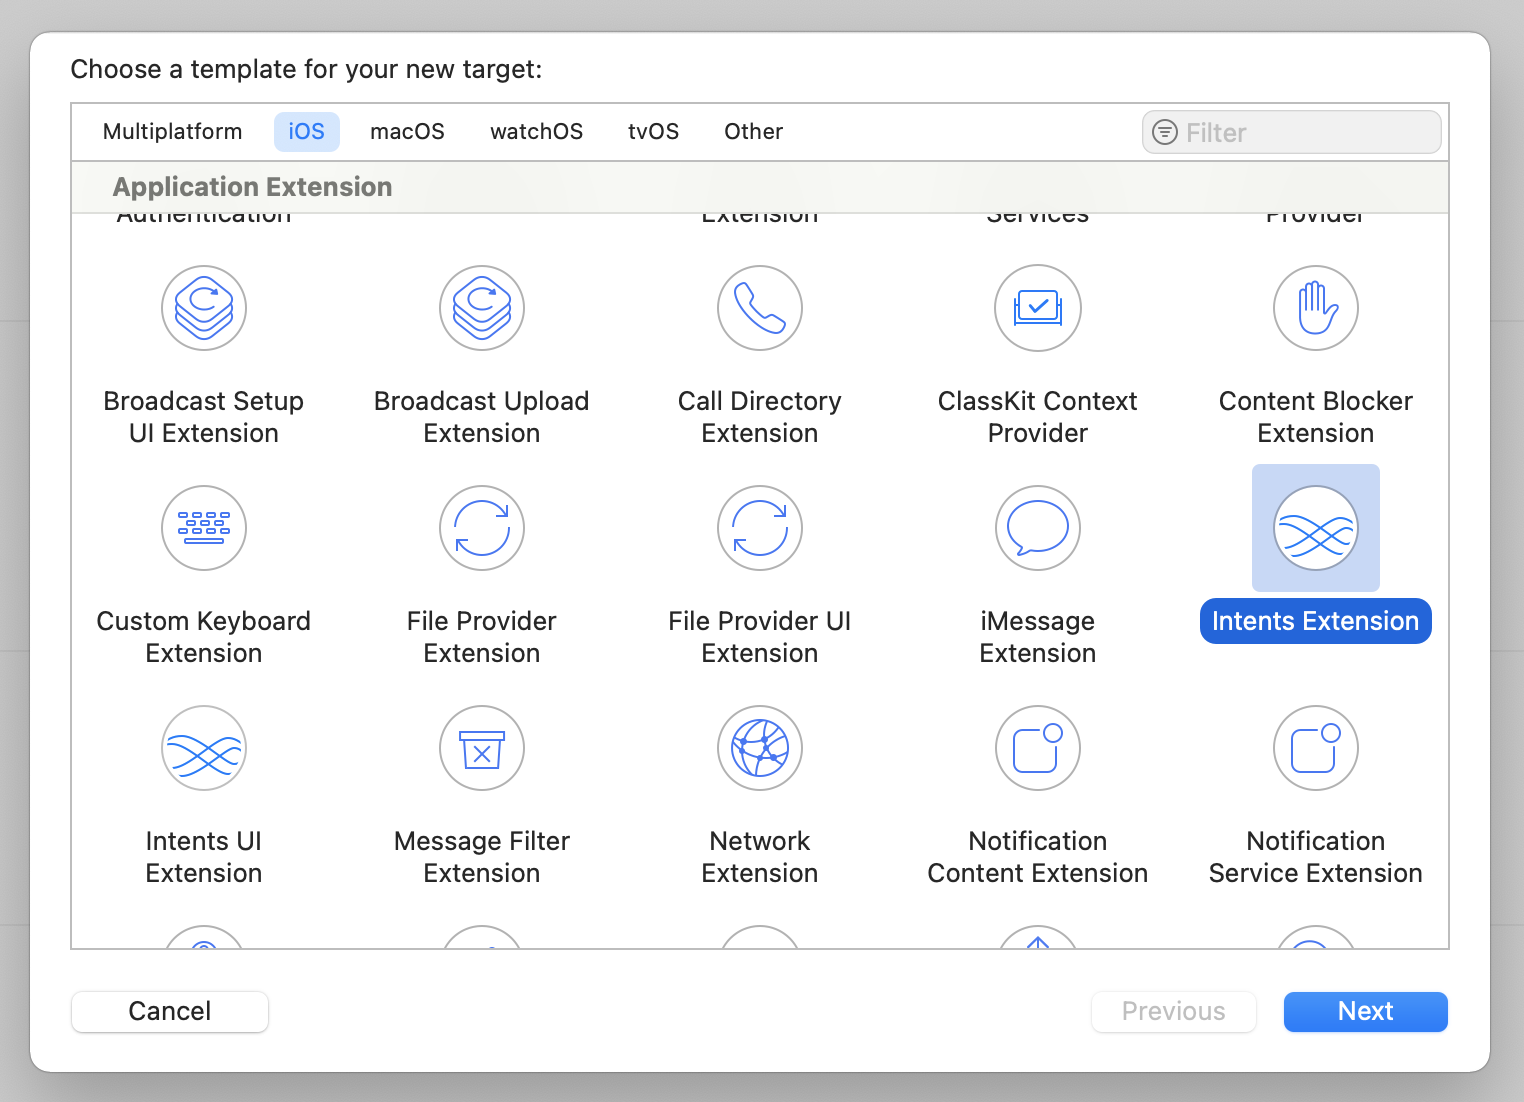
Task: Select the ClassKit Context Provider icon
Action: point(1038,308)
